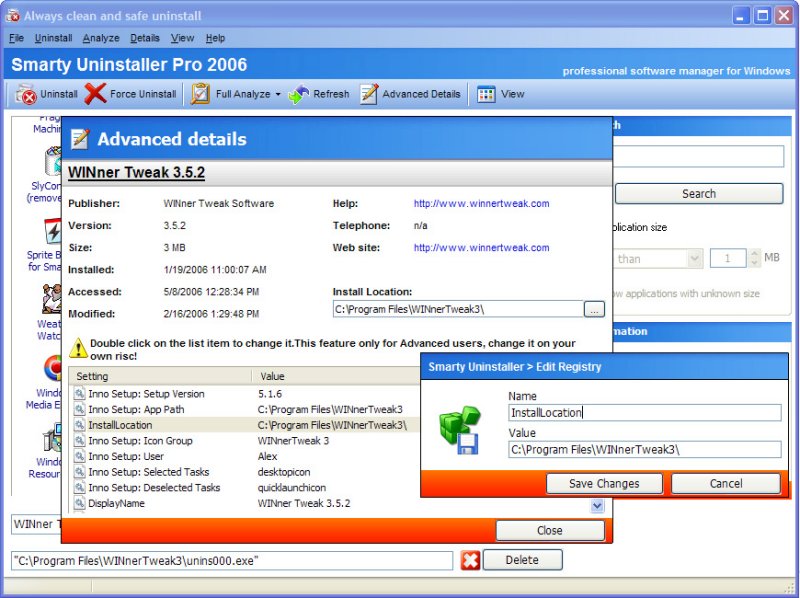Click the red X icon beside Delete
The width and height of the screenshot is (800, 598).
point(470,560)
